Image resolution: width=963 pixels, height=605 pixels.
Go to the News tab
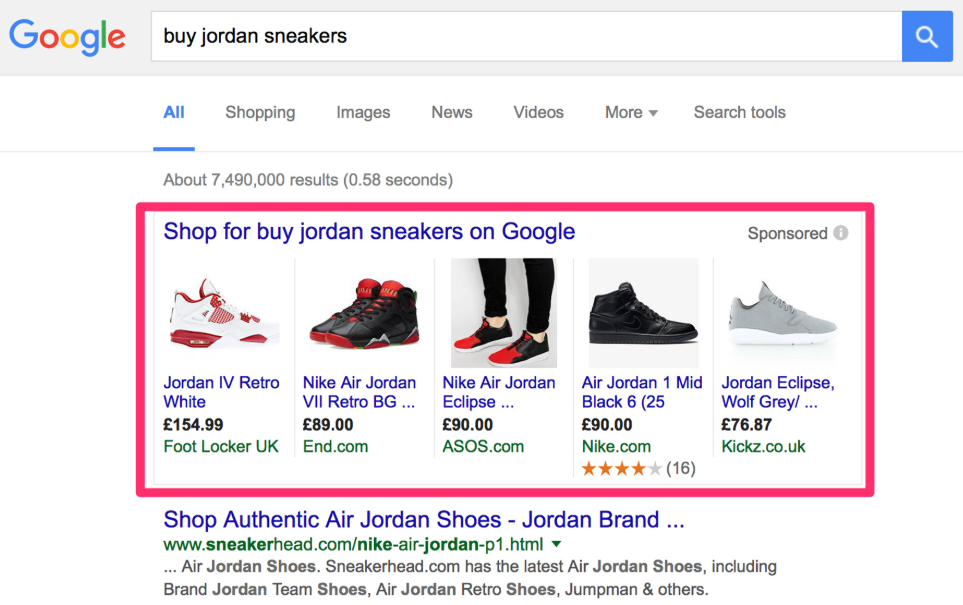pos(452,112)
